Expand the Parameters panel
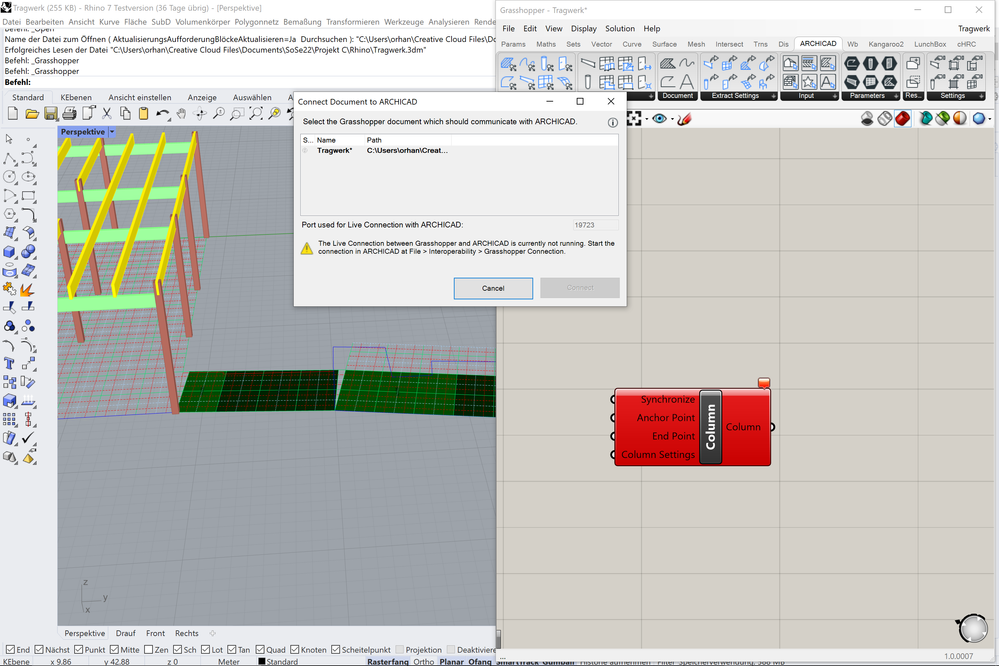 pos(896,96)
